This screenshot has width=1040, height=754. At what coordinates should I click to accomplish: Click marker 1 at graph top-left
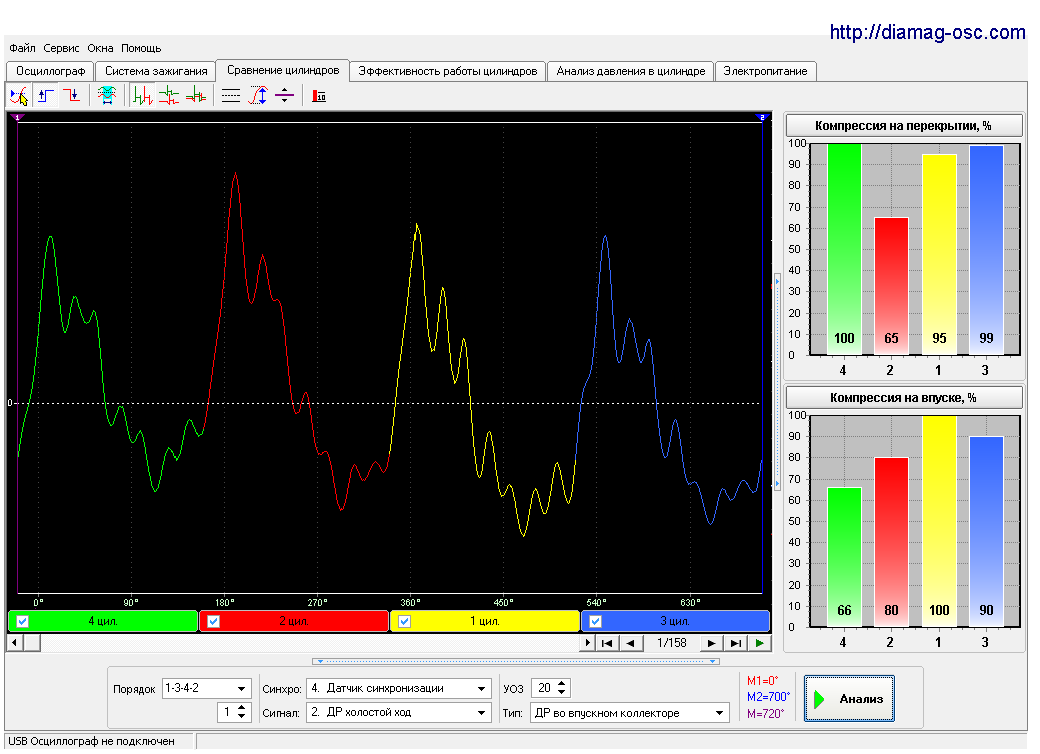click(x=18, y=117)
